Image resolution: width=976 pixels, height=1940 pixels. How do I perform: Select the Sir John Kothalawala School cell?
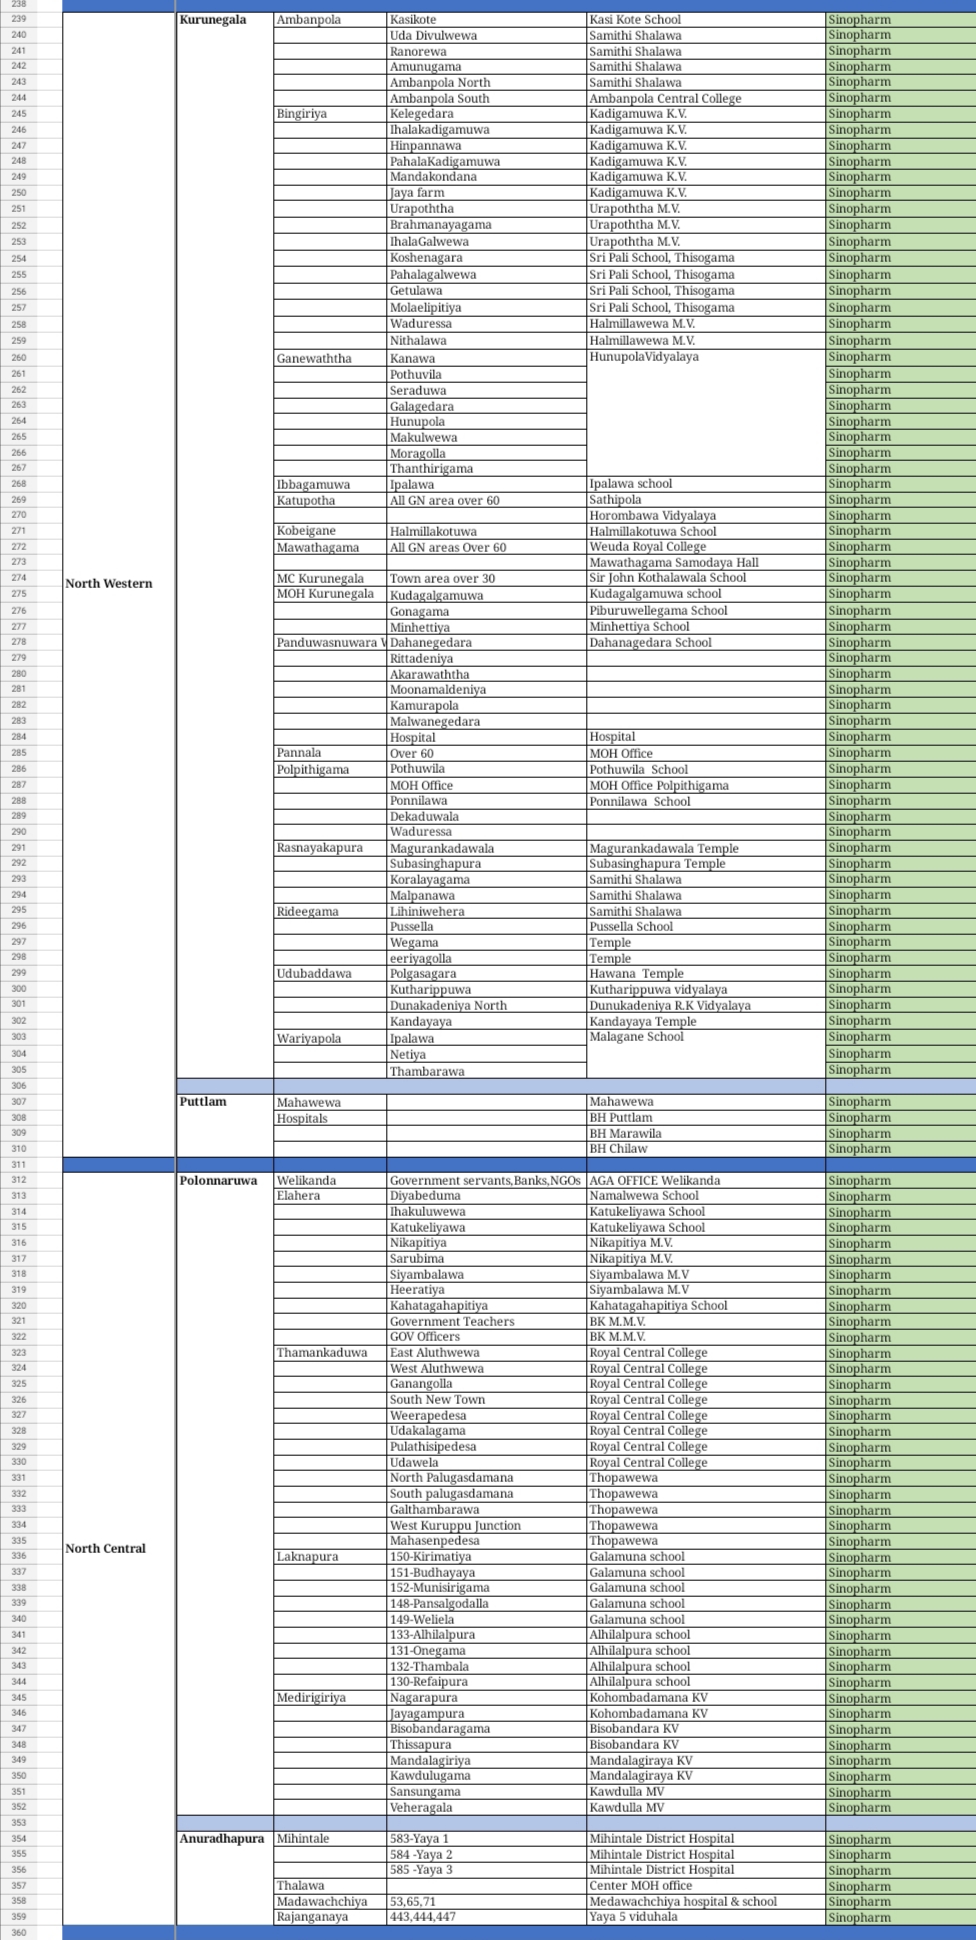click(x=706, y=577)
